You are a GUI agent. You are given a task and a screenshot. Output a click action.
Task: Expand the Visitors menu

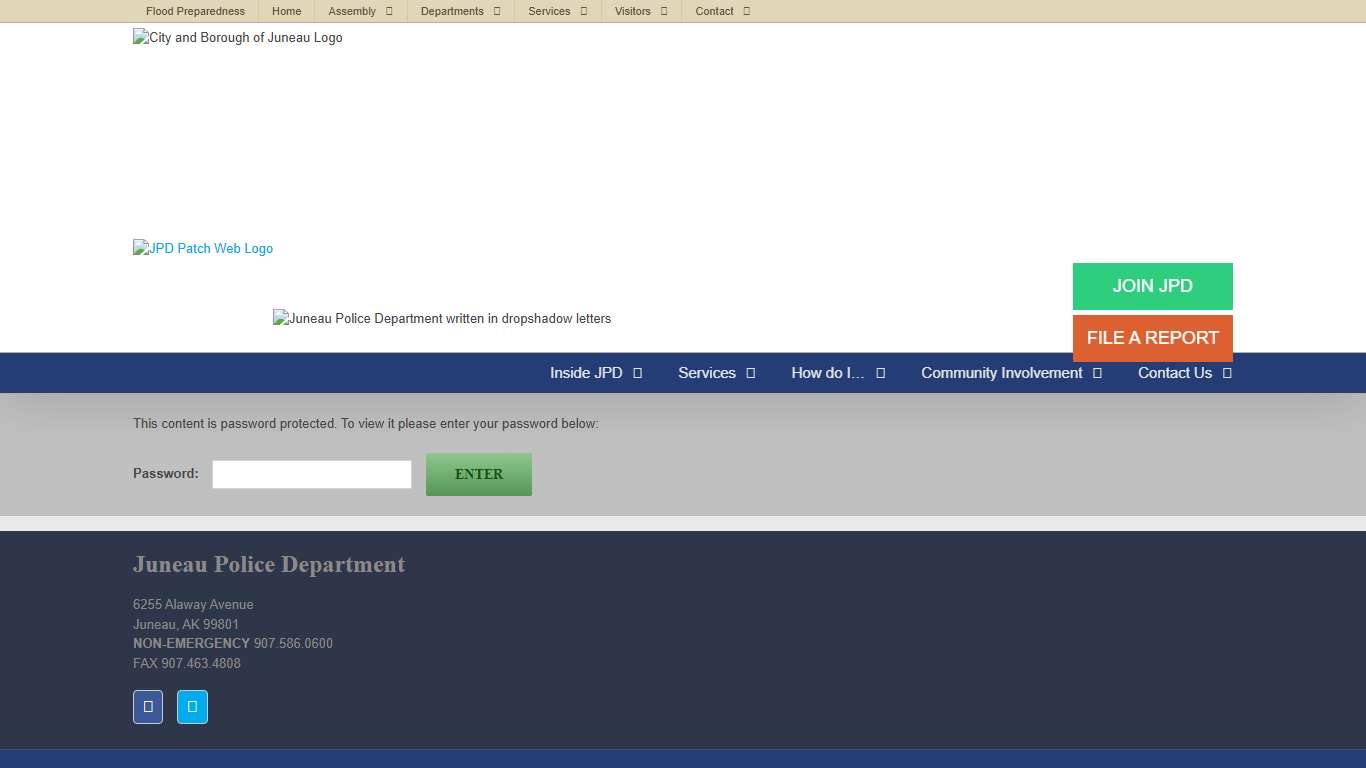pyautogui.click(x=640, y=11)
